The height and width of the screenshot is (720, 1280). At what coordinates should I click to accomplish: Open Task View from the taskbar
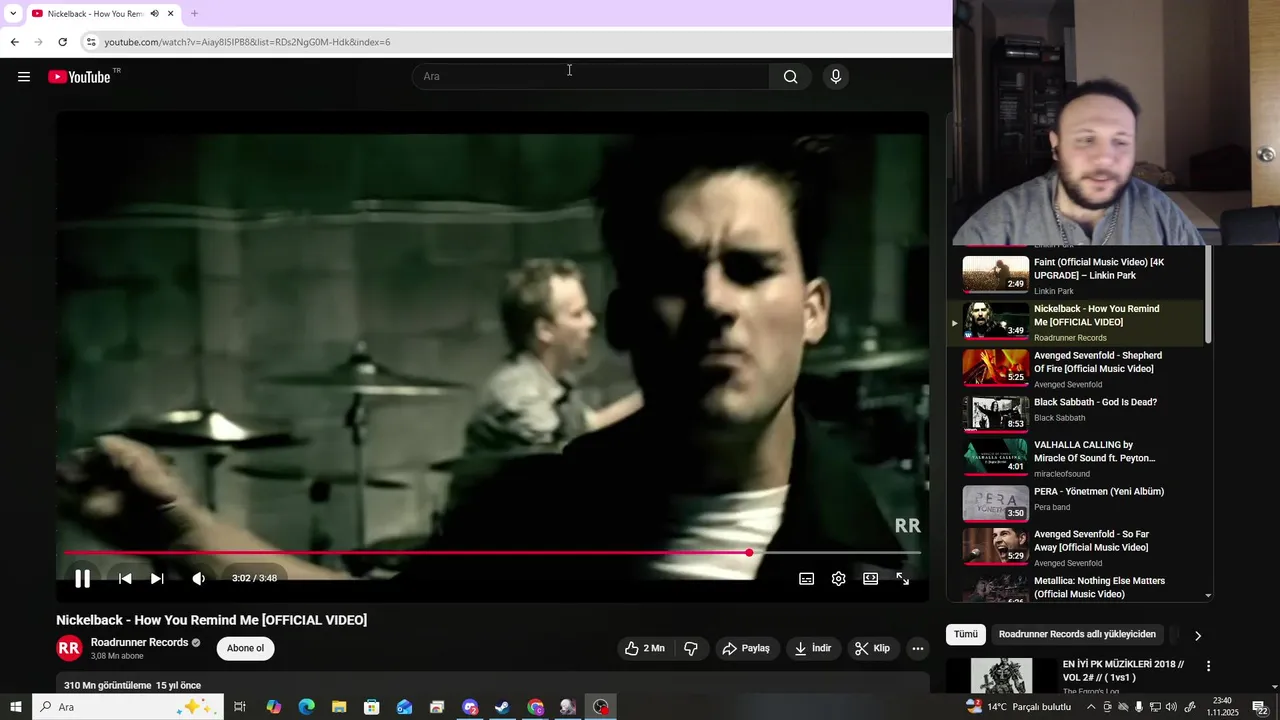tap(240, 707)
